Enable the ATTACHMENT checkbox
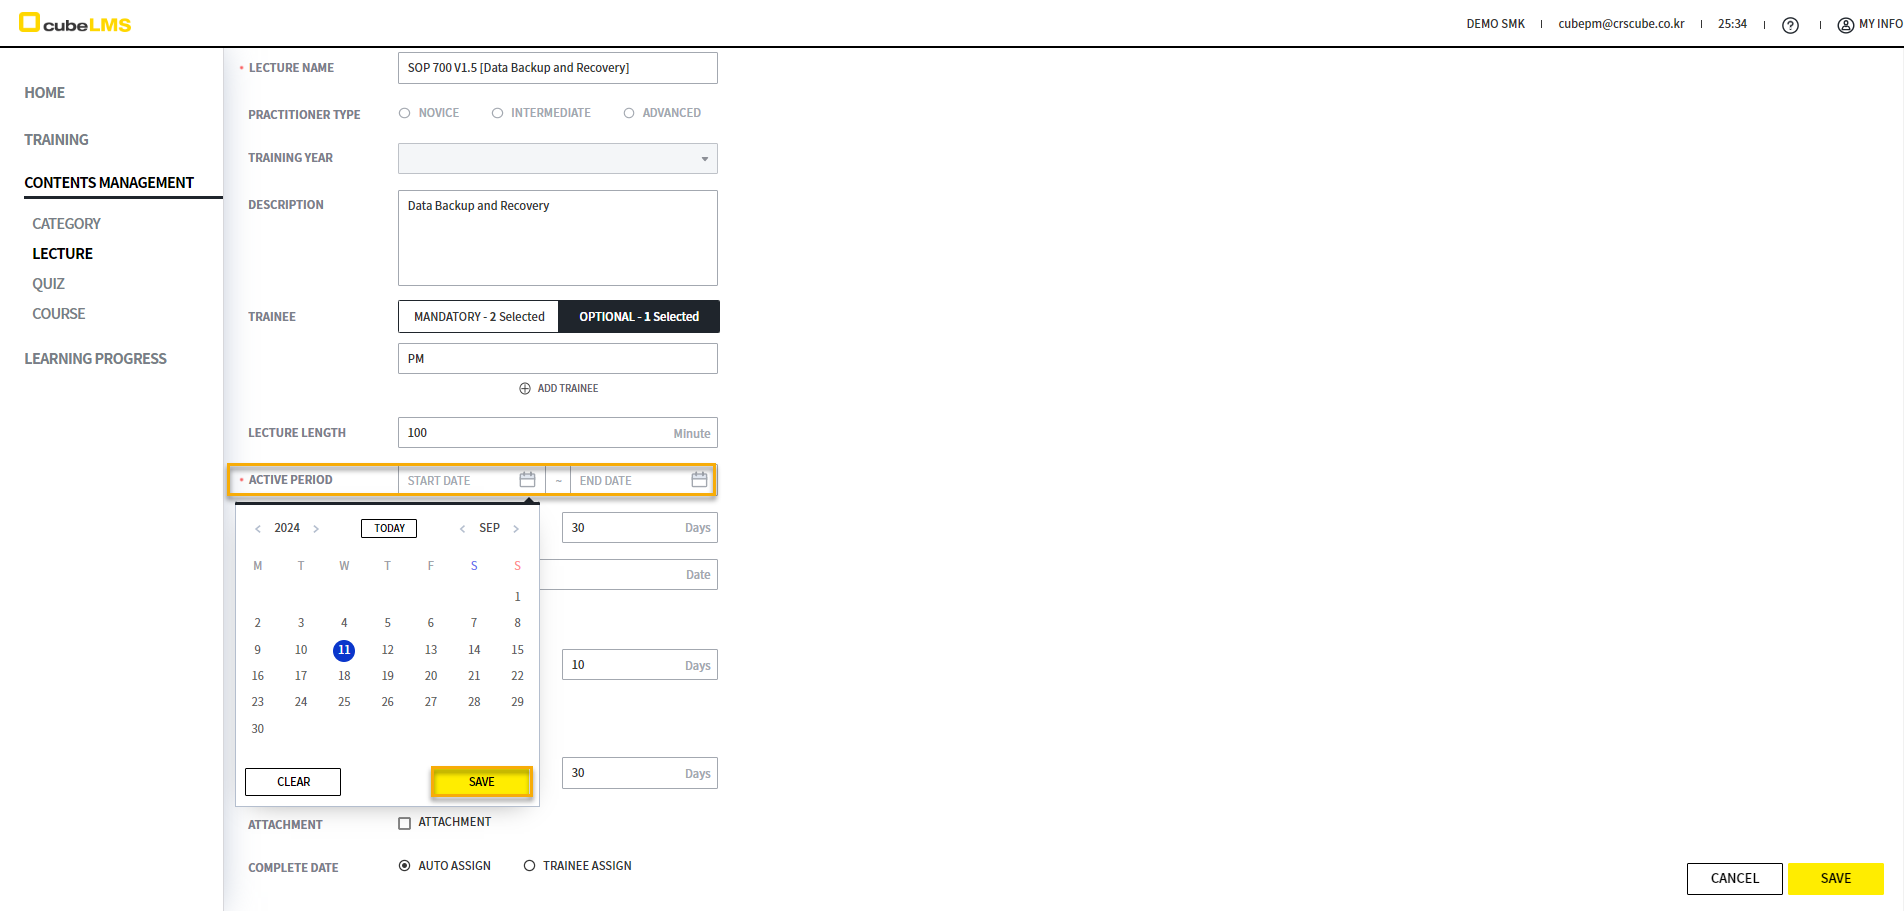 405,823
